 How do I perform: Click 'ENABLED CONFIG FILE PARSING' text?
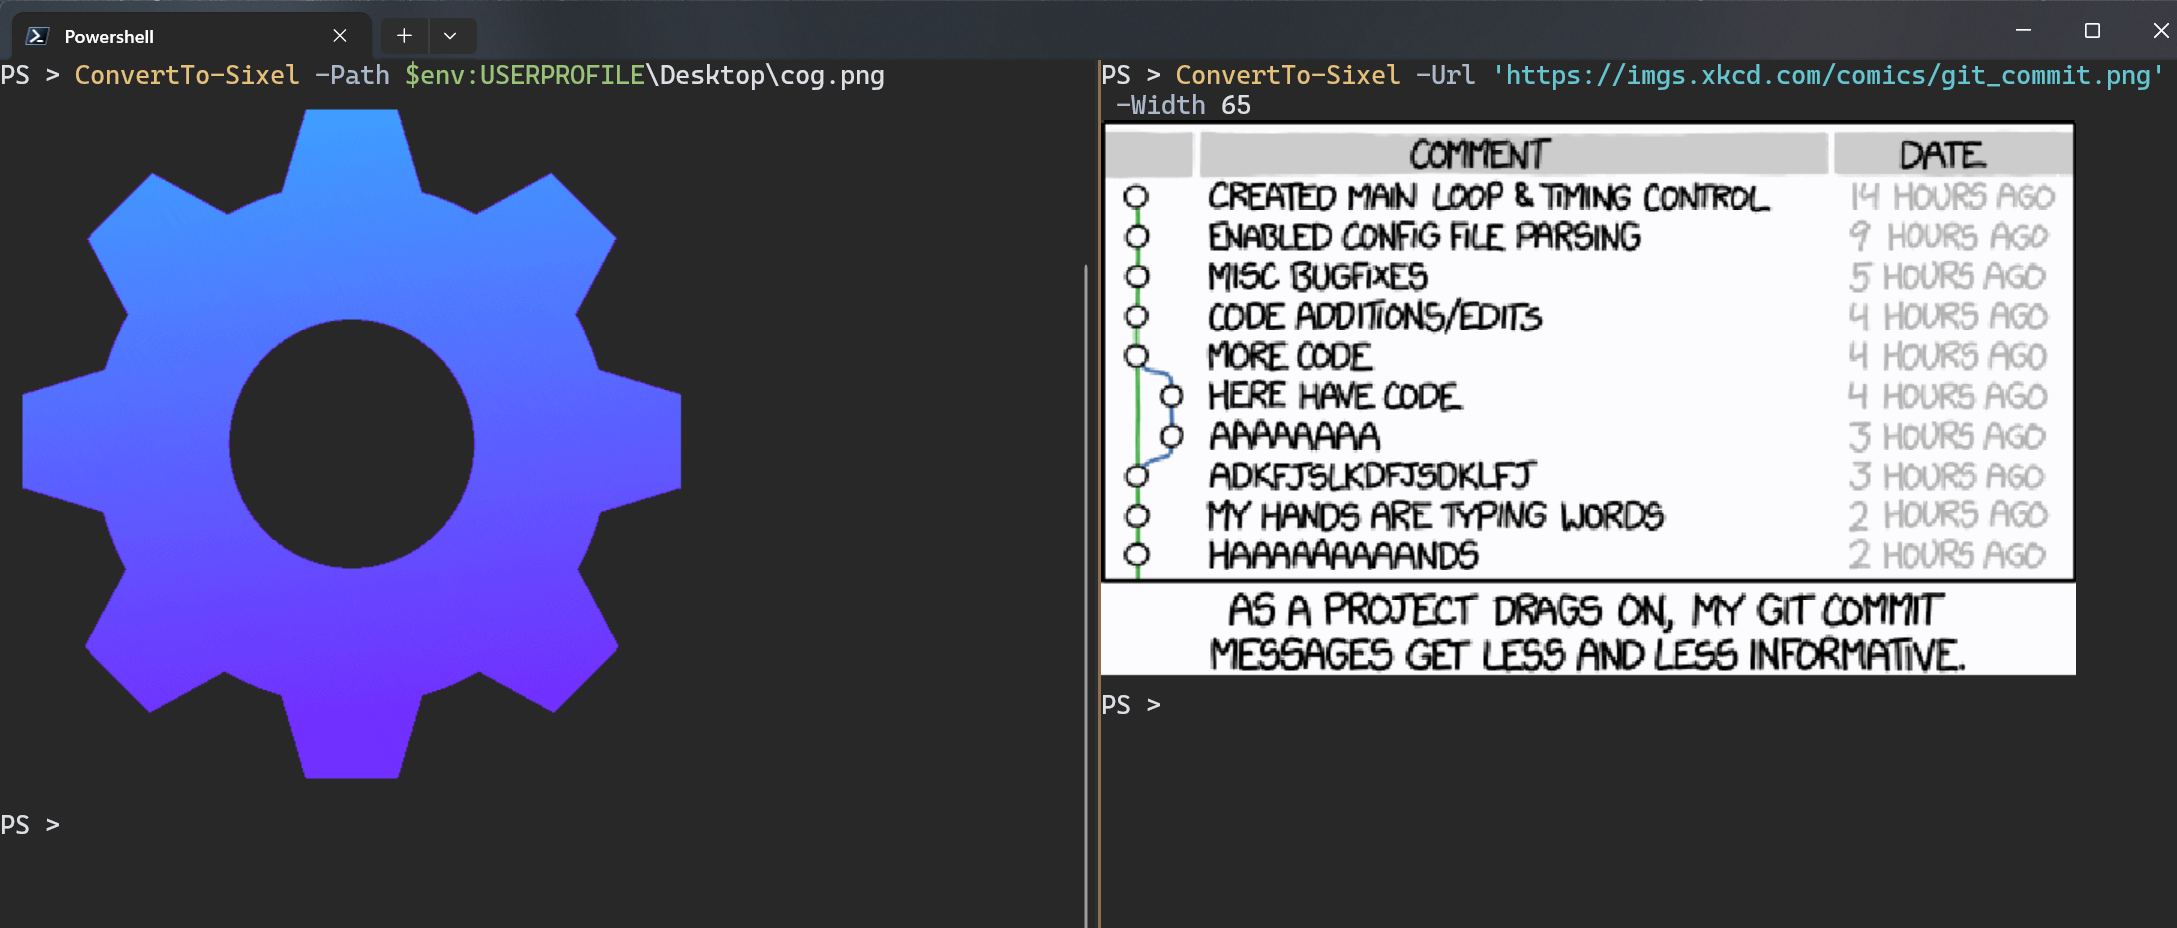1424,237
